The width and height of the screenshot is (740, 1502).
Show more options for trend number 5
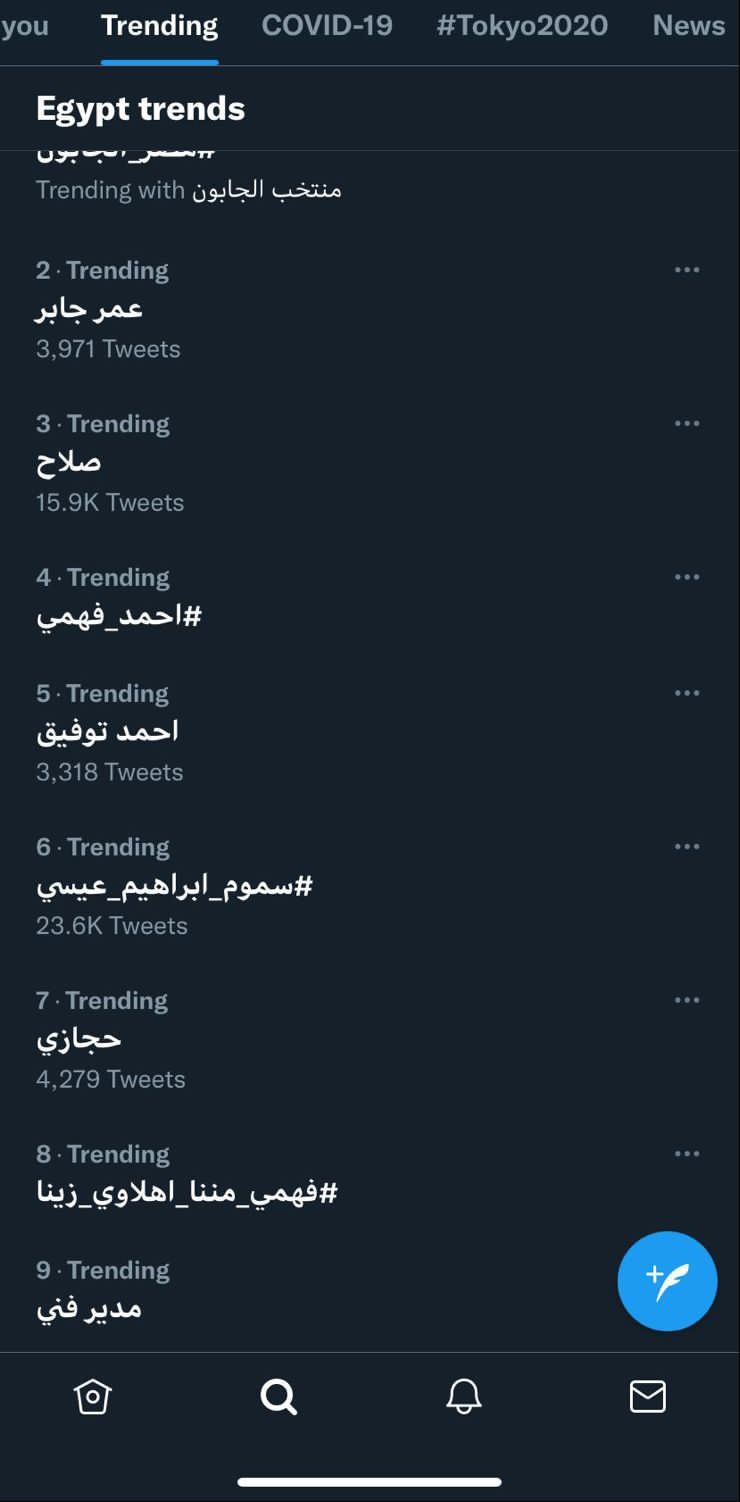click(687, 693)
